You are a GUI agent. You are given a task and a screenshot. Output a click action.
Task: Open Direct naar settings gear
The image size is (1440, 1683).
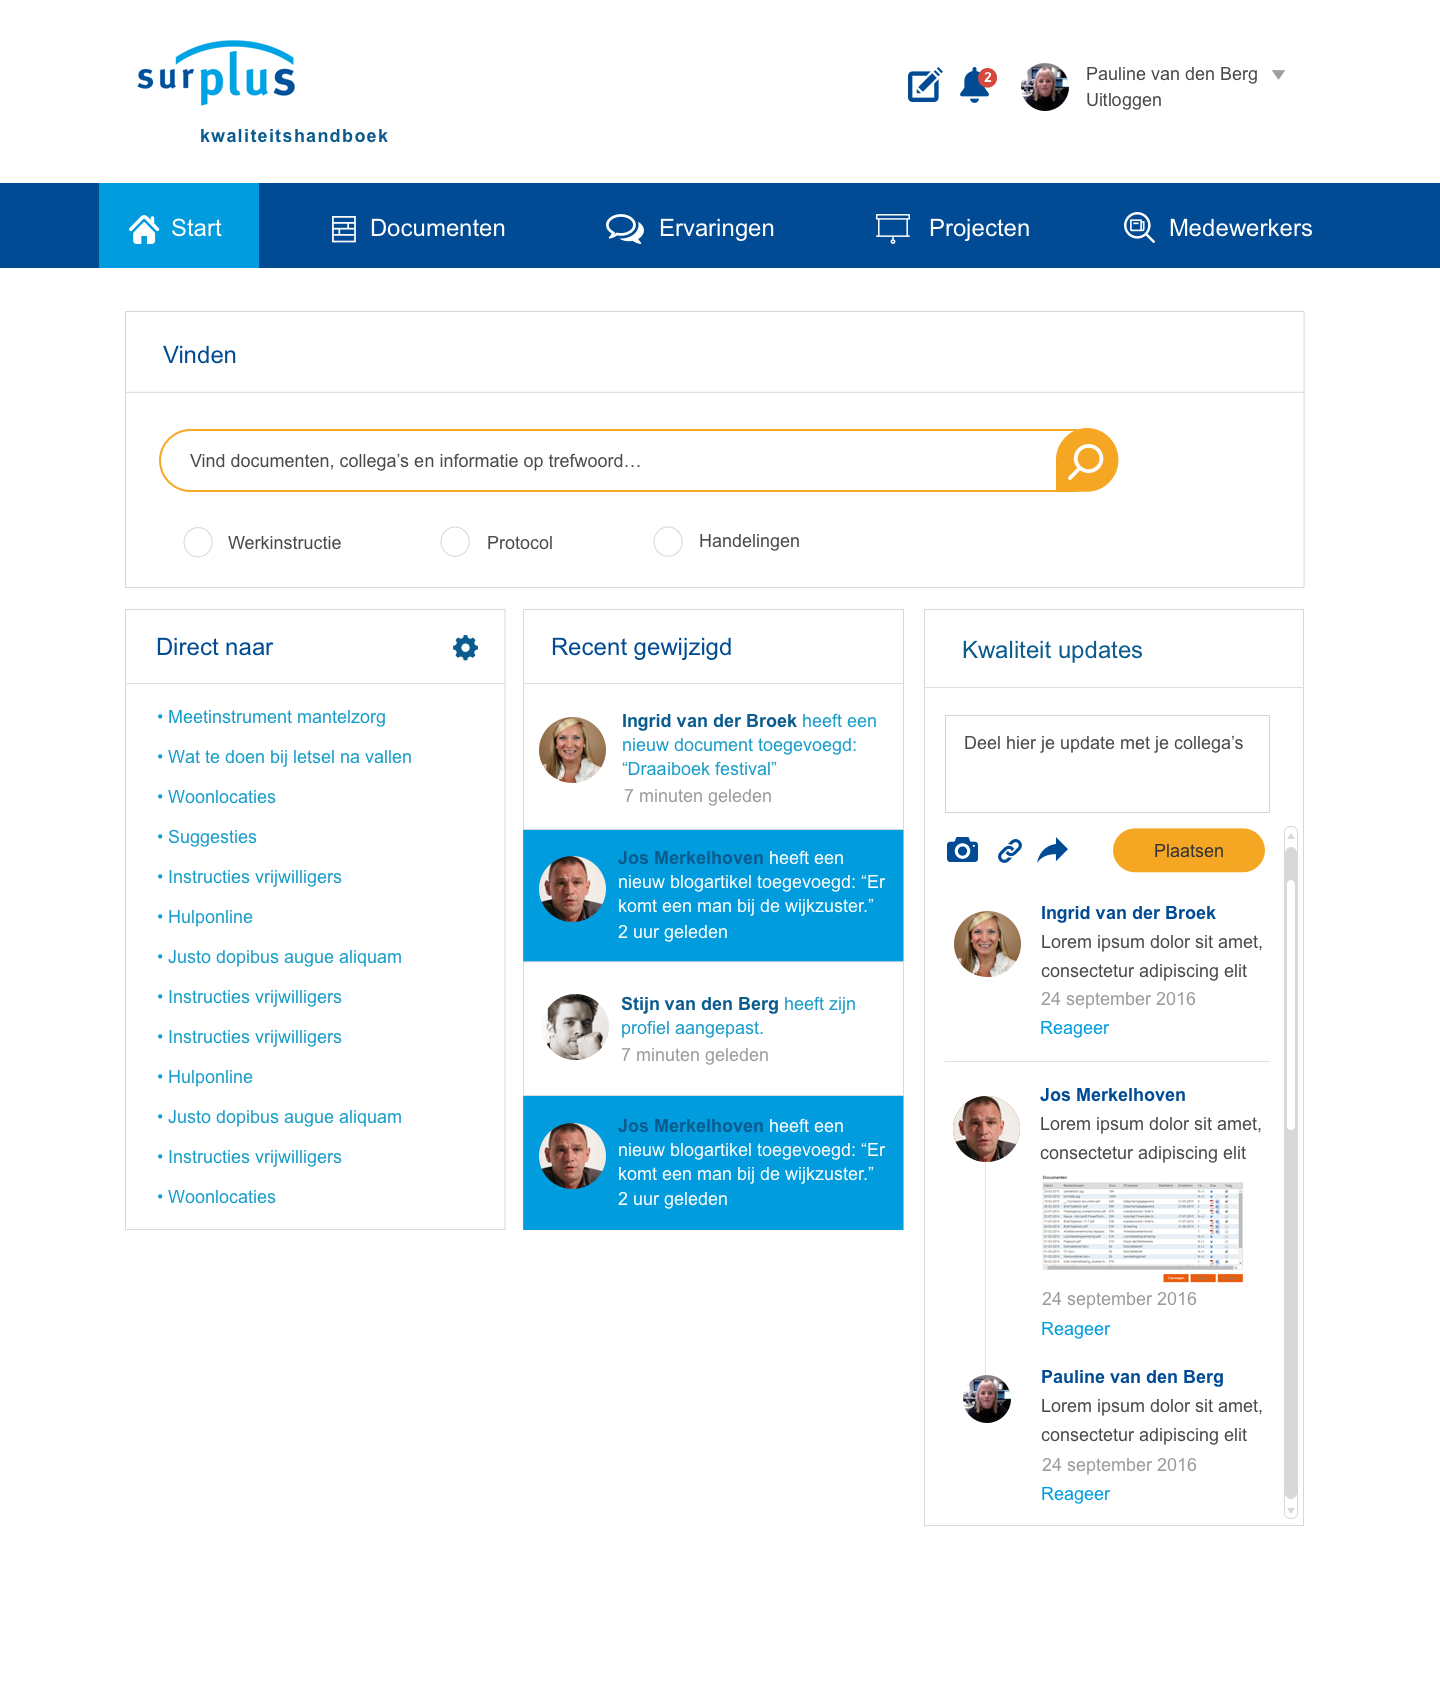tap(466, 647)
